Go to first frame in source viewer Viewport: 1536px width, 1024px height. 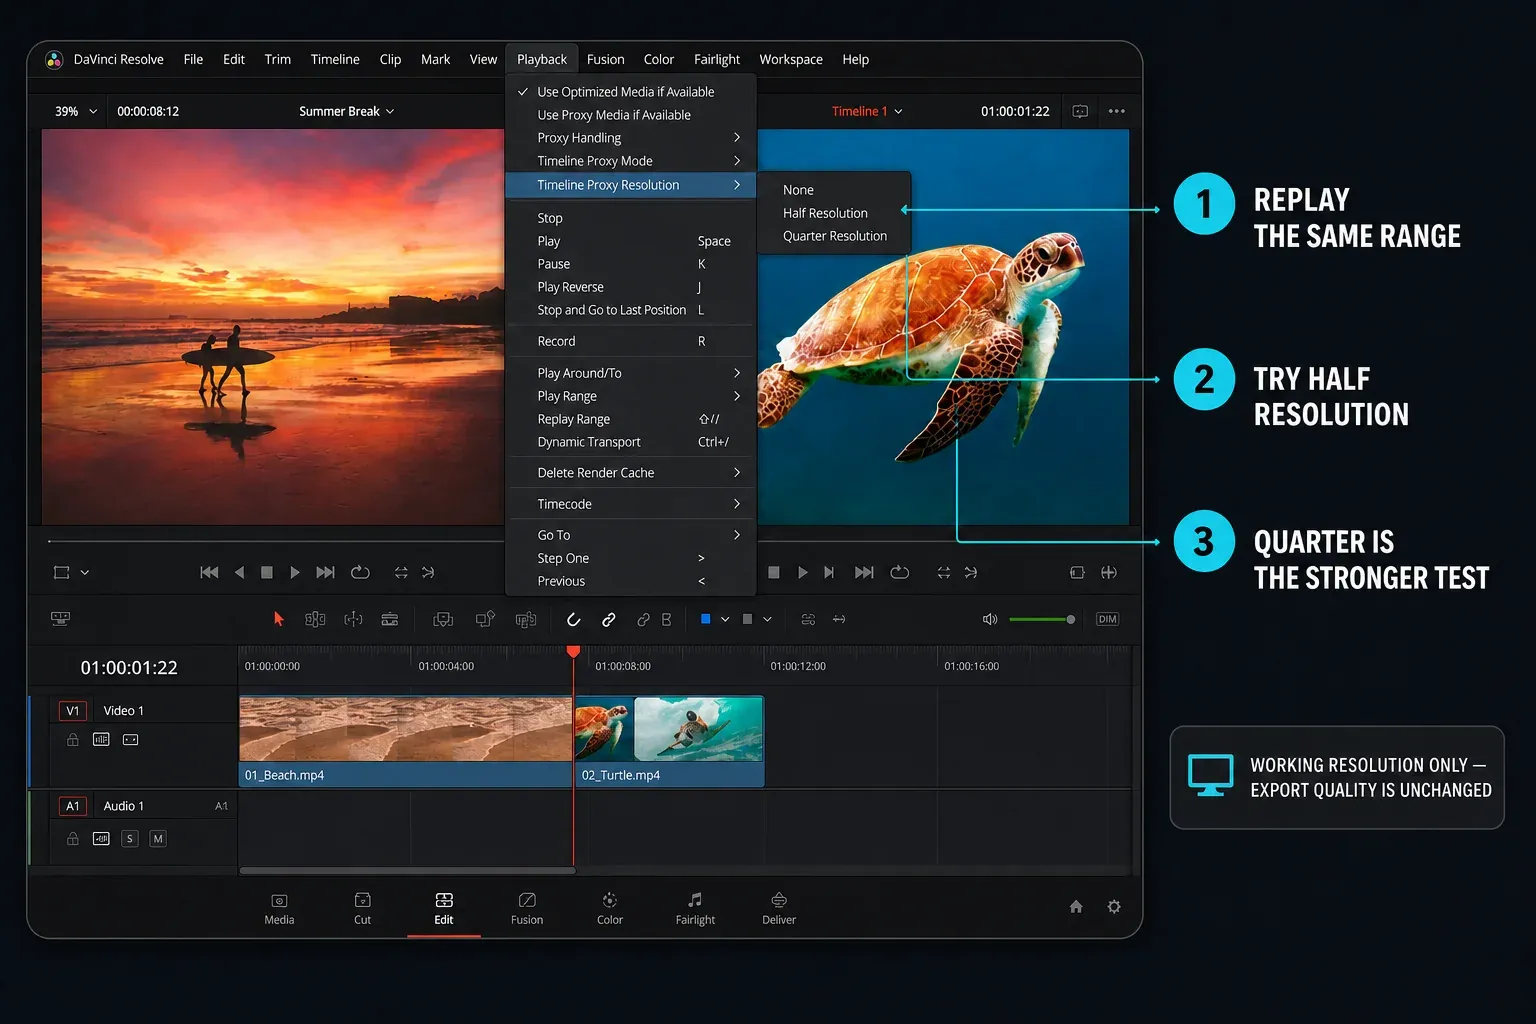pos(209,572)
